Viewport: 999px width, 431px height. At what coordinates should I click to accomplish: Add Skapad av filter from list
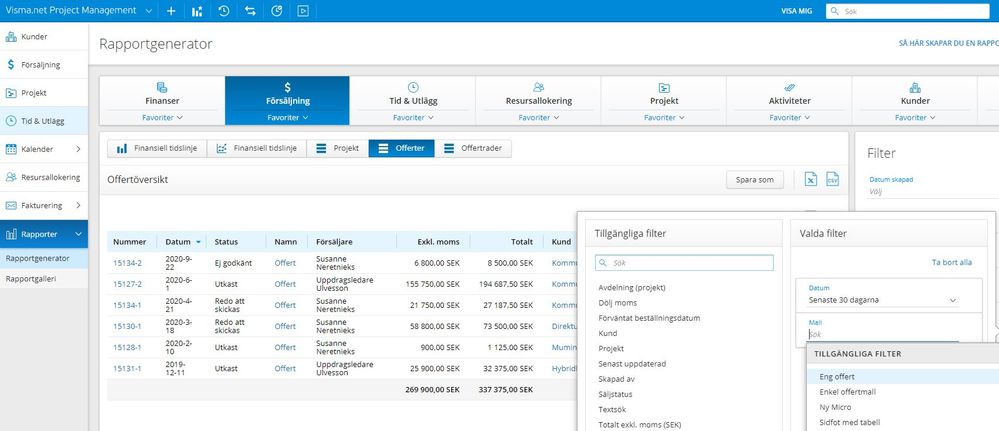click(616, 379)
